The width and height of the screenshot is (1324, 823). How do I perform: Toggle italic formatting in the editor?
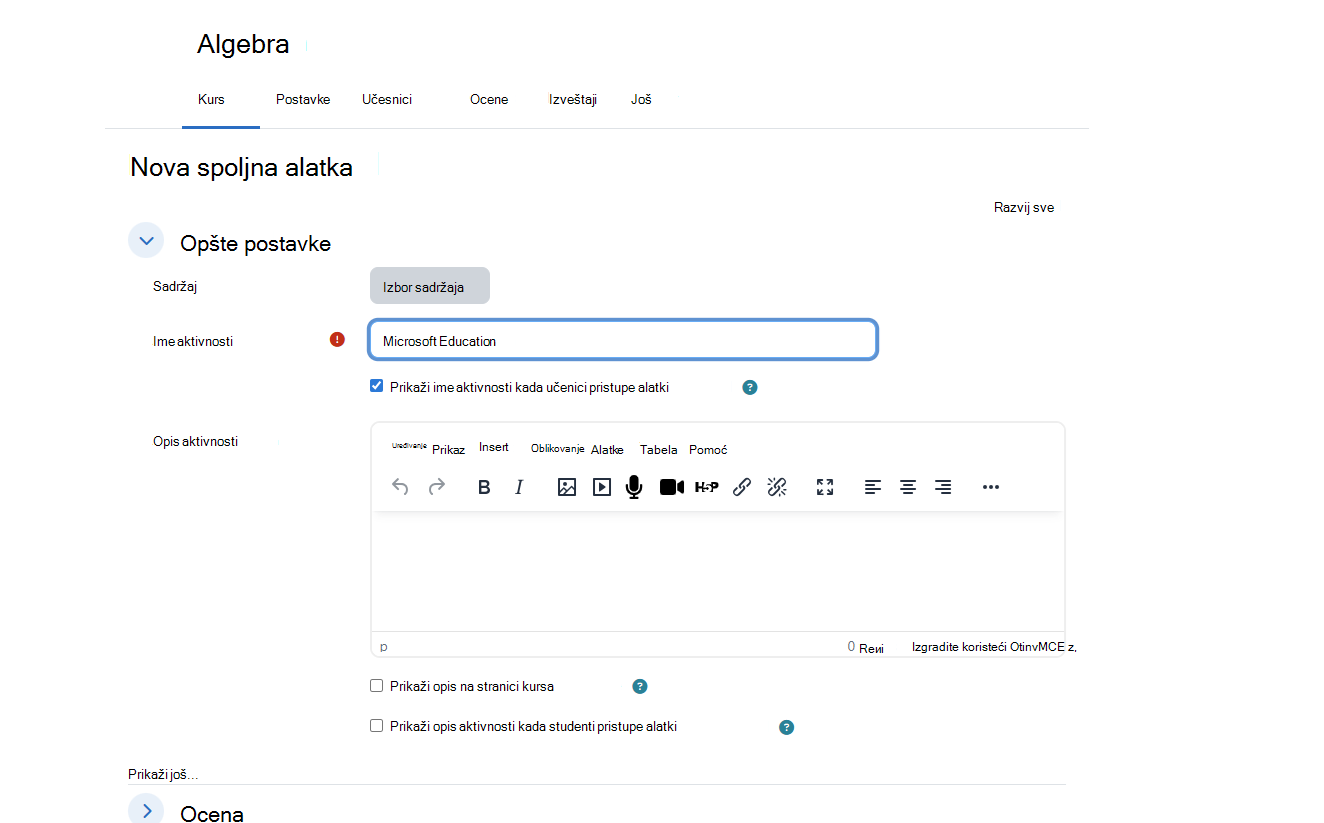click(519, 487)
